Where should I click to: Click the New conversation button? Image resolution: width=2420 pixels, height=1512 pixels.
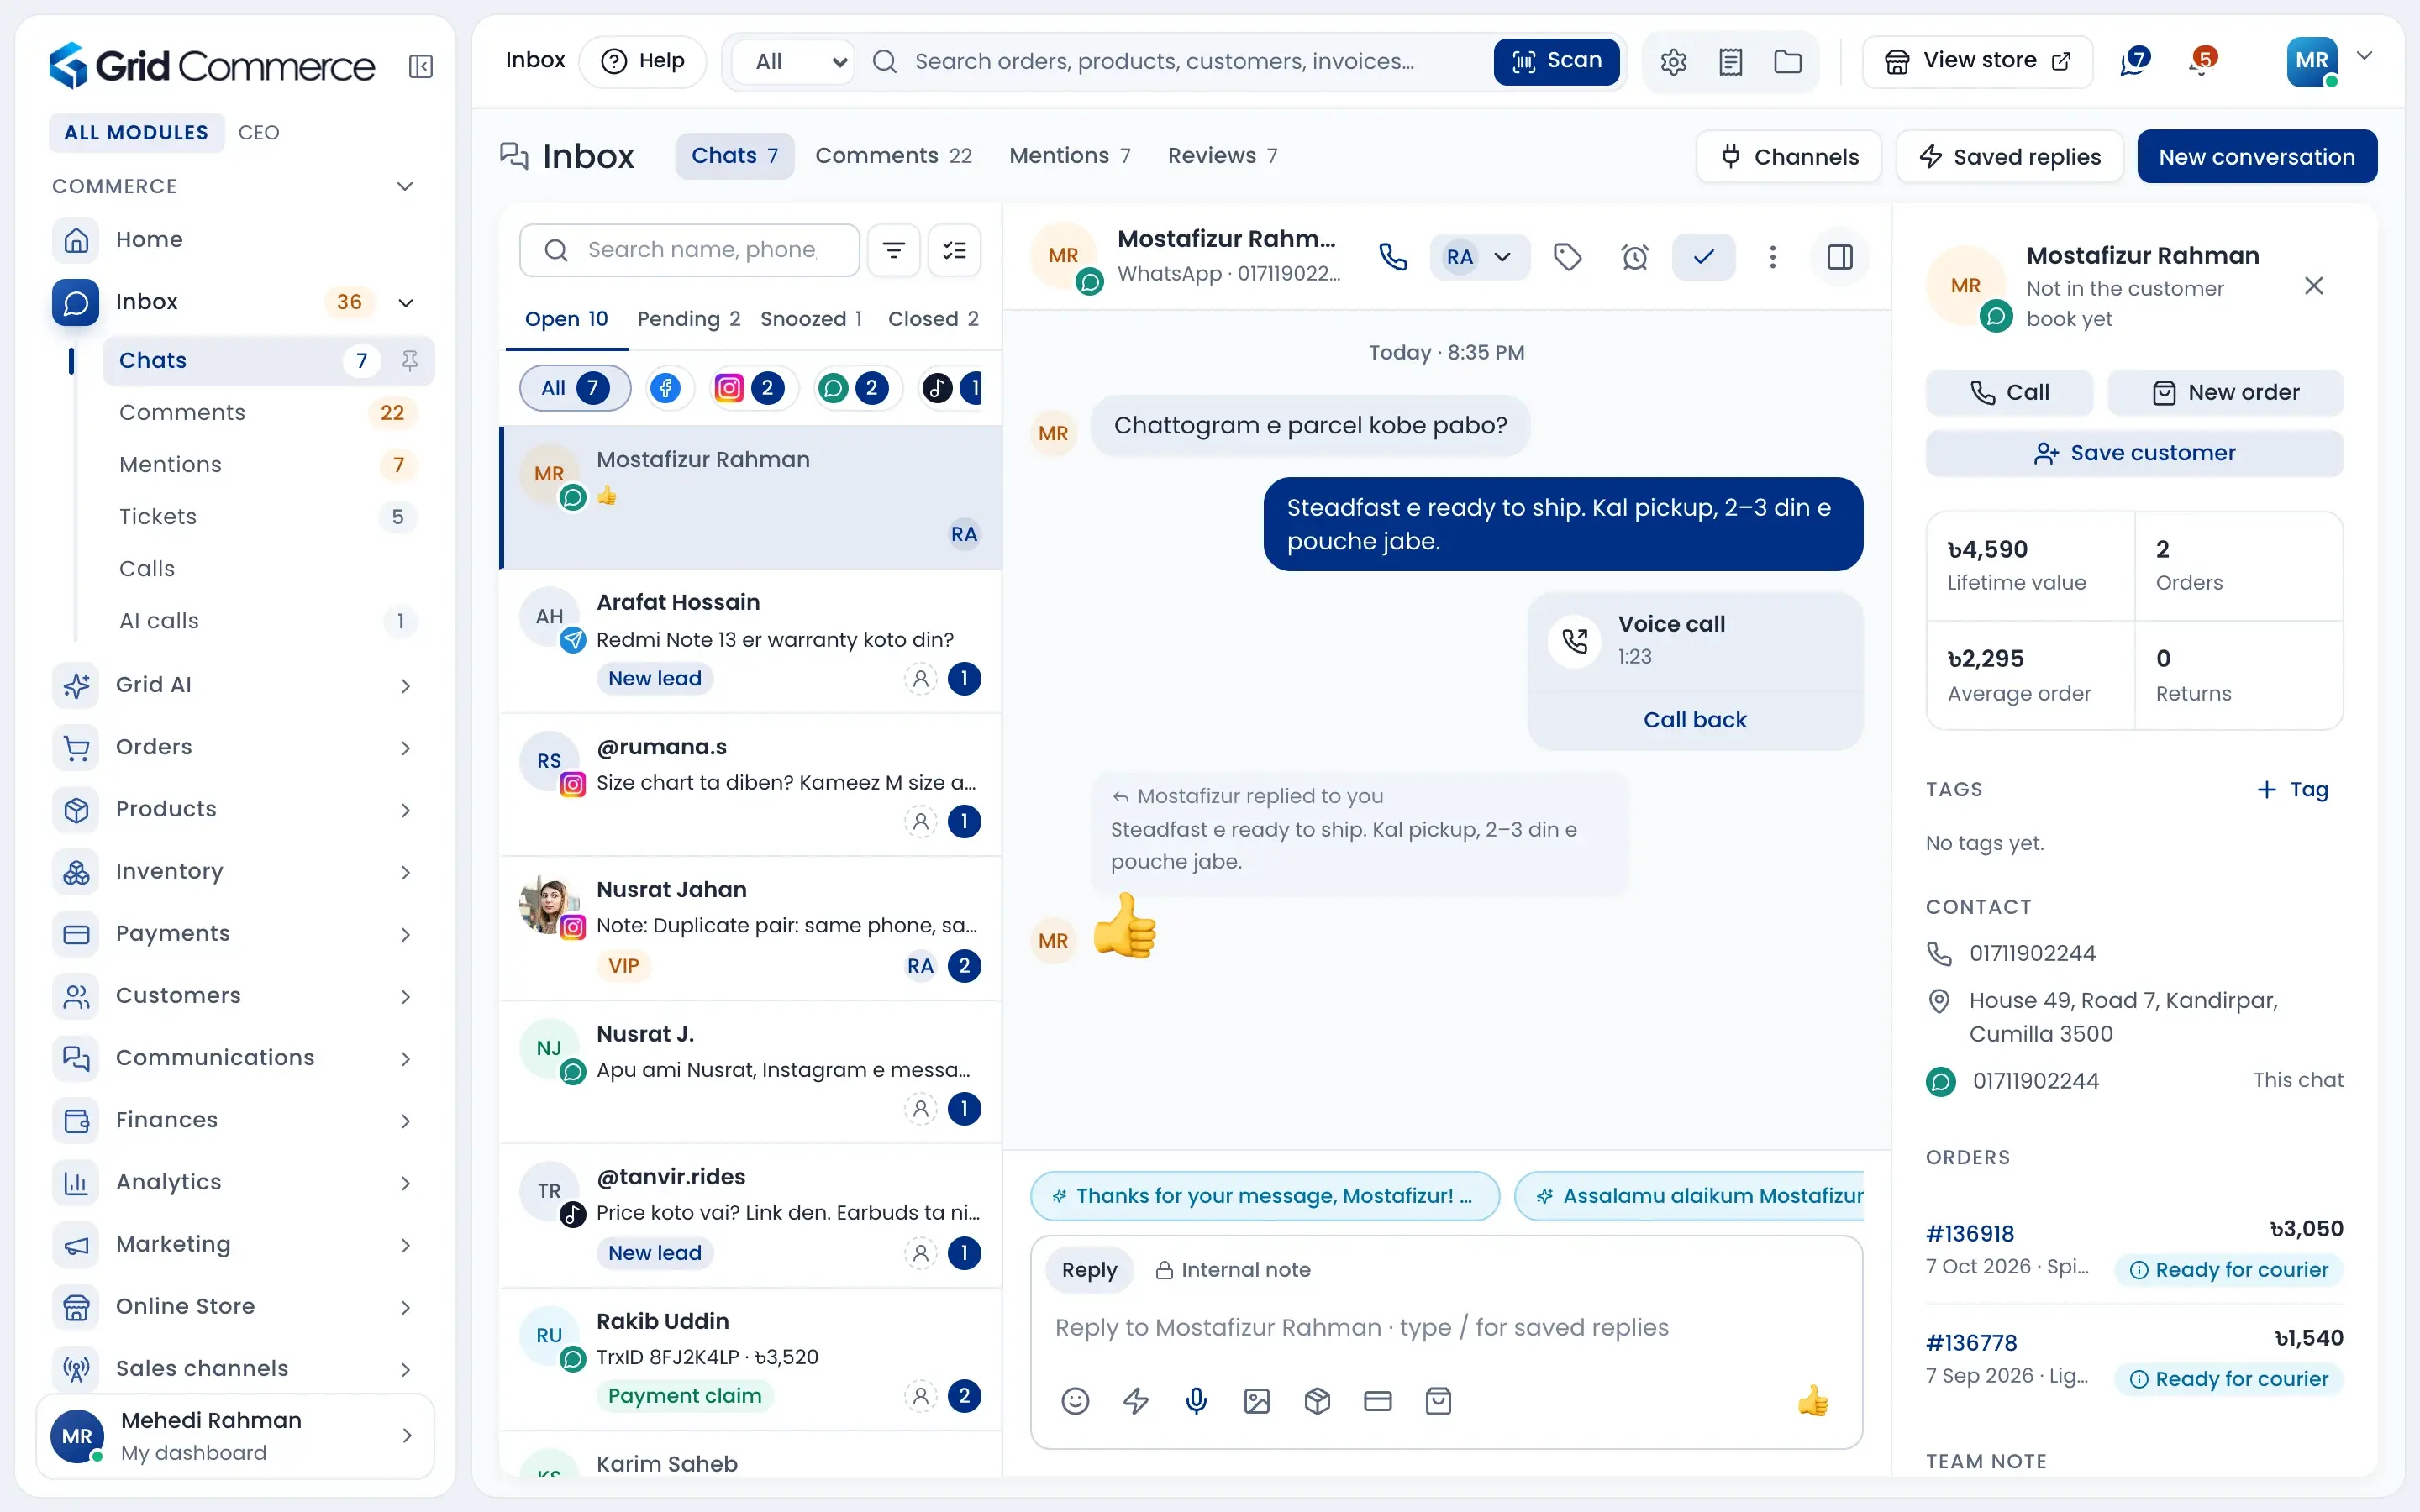2256,157
